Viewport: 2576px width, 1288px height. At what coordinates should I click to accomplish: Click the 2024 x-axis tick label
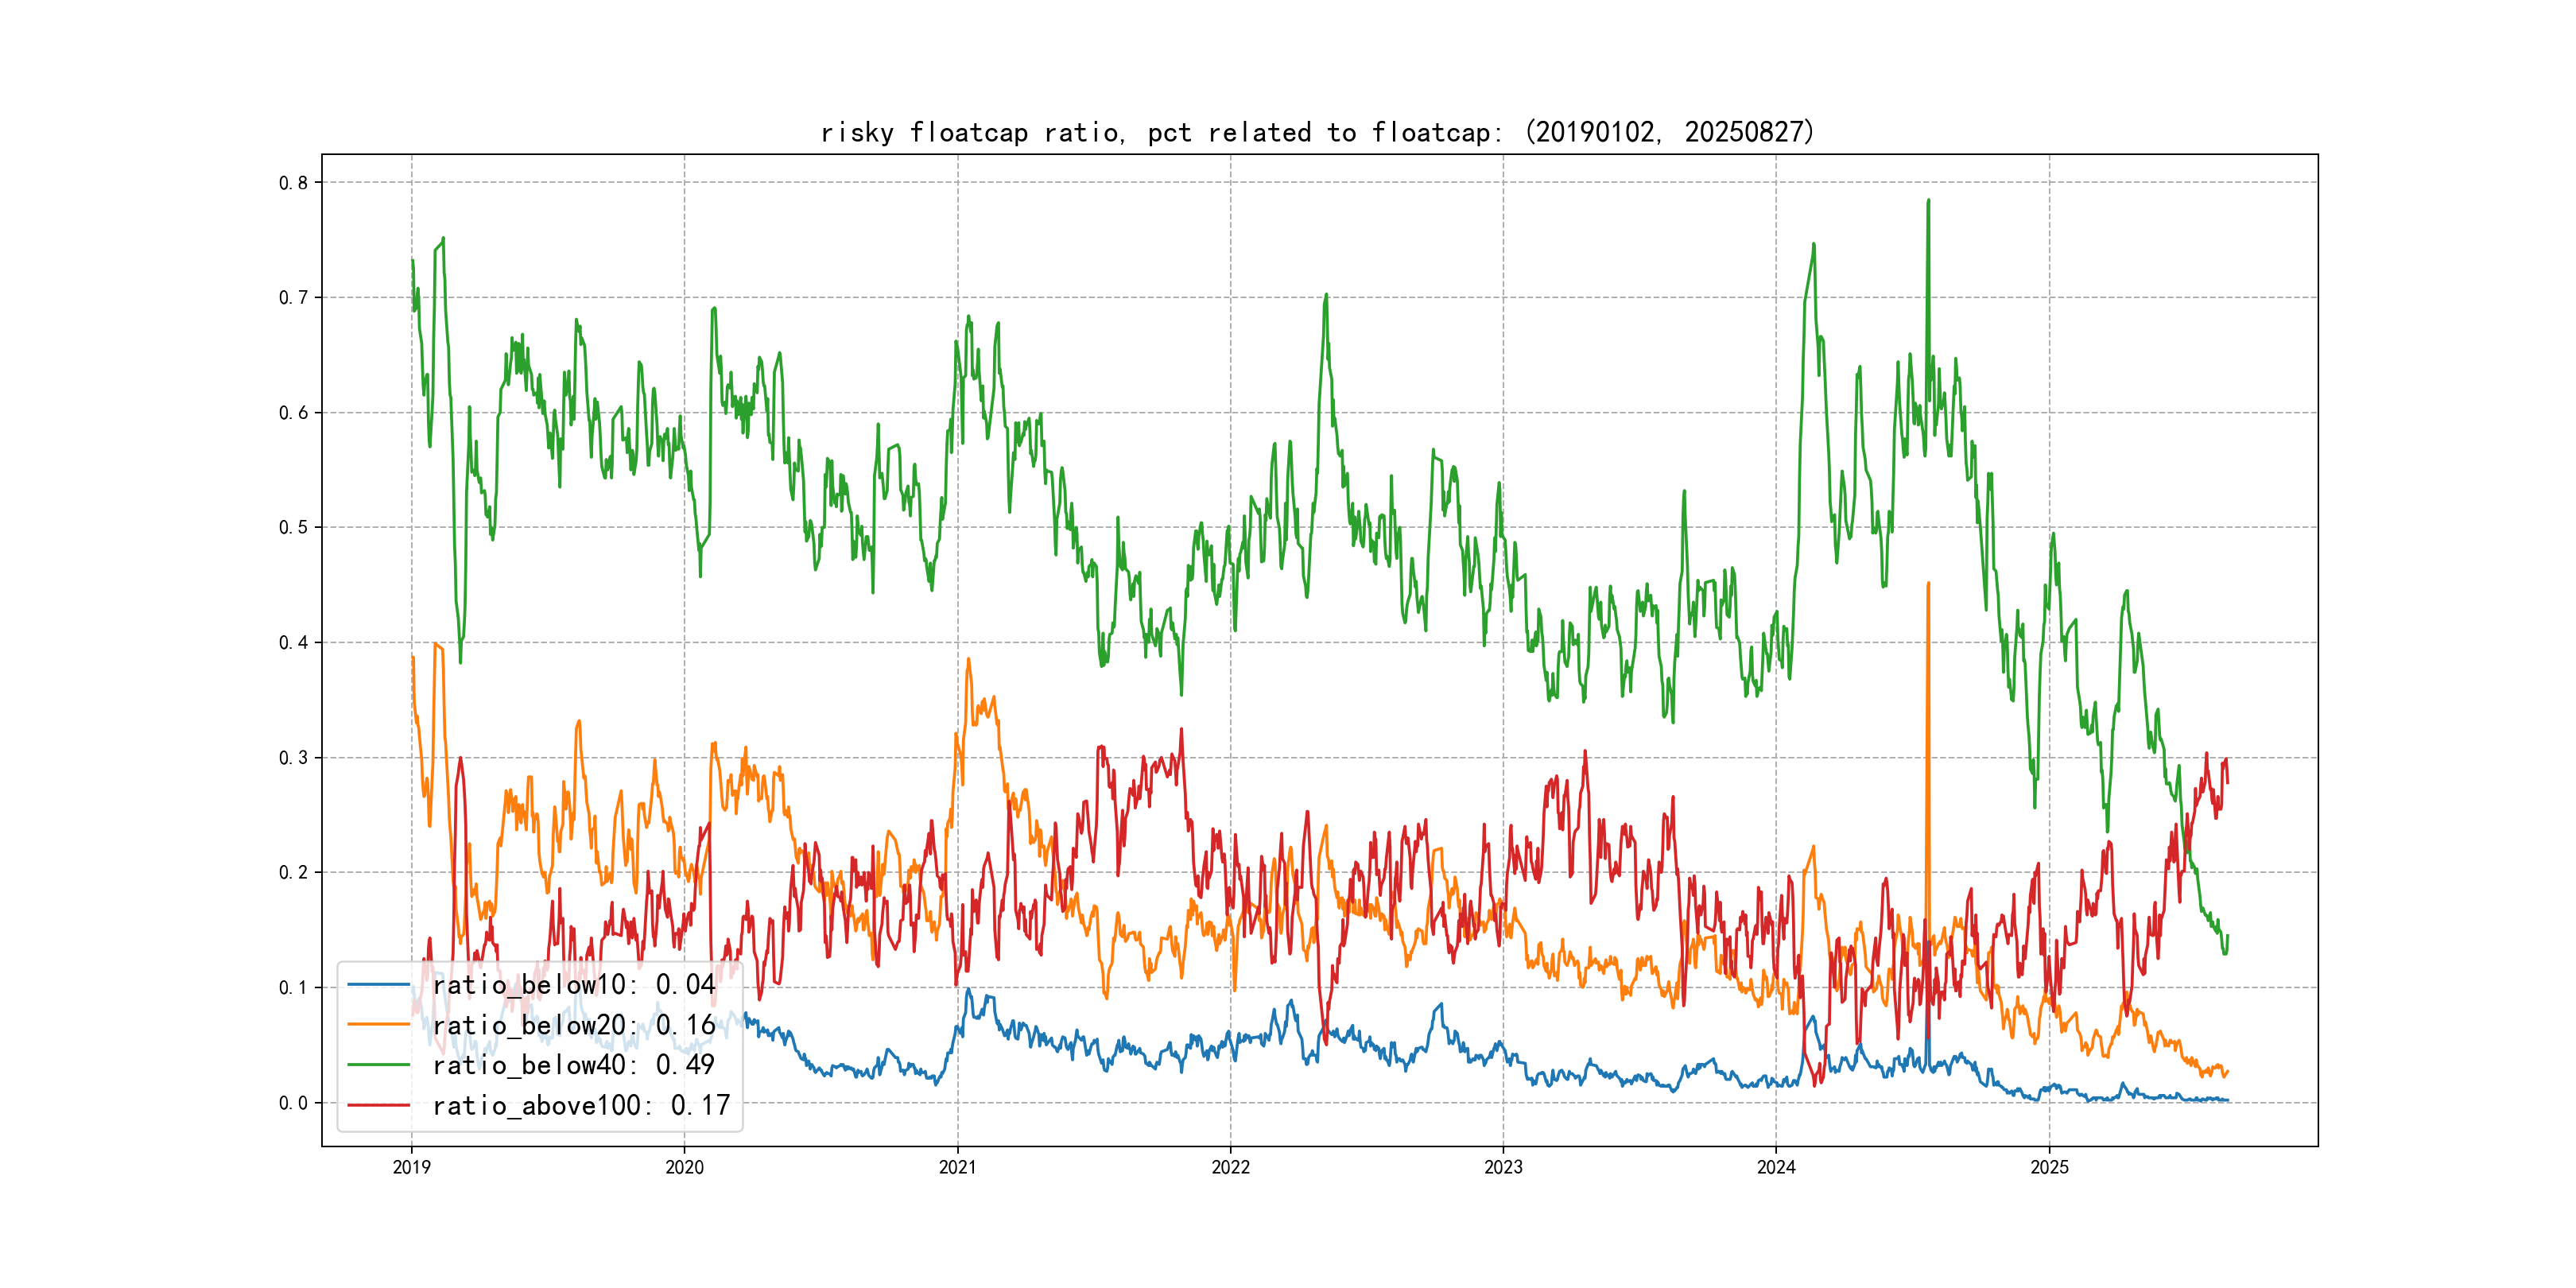1776,1167
